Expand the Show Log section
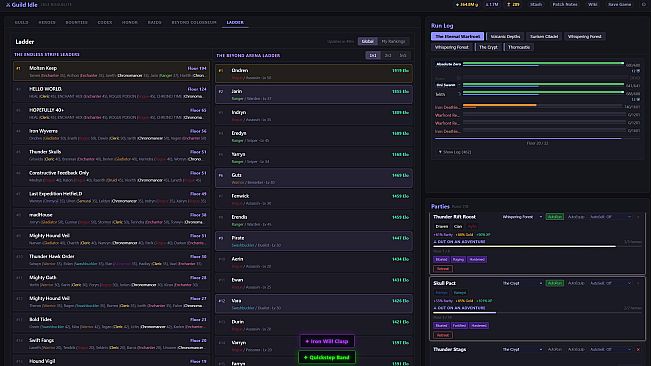 pyautogui.click(x=455, y=152)
